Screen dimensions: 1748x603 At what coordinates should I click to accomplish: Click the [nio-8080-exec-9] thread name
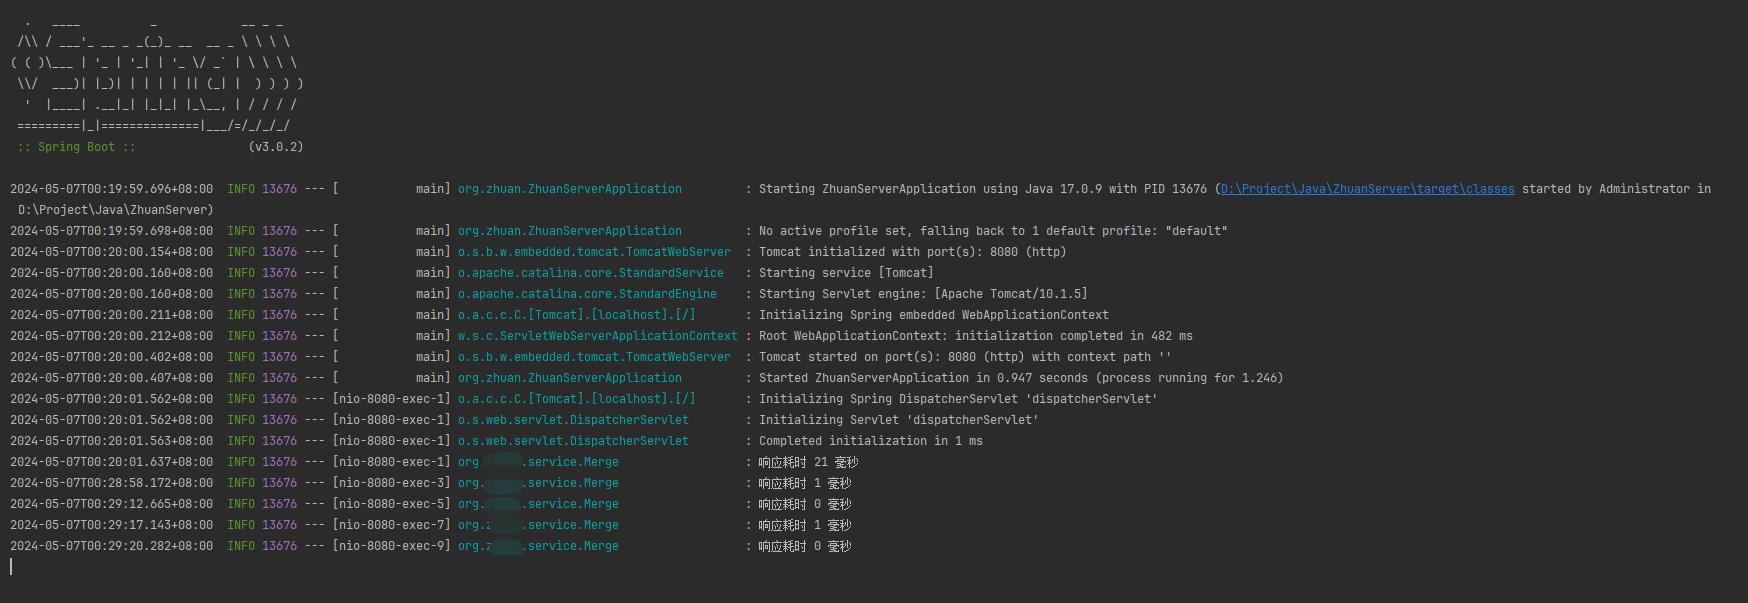tap(391, 546)
